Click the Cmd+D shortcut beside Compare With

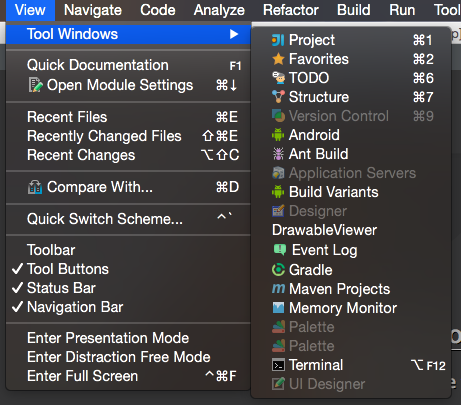click(227, 187)
